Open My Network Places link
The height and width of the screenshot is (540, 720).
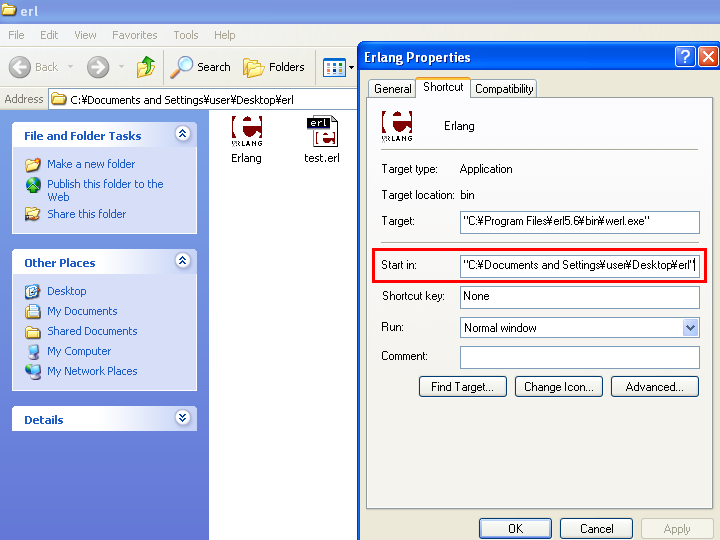click(92, 371)
